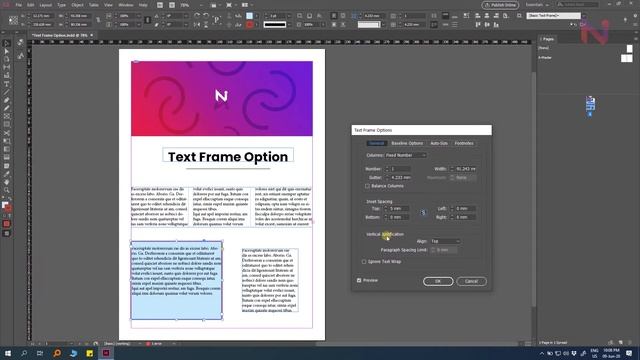
Task: Open the File menu
Action: pyautogui.click(x=18, y=5)
